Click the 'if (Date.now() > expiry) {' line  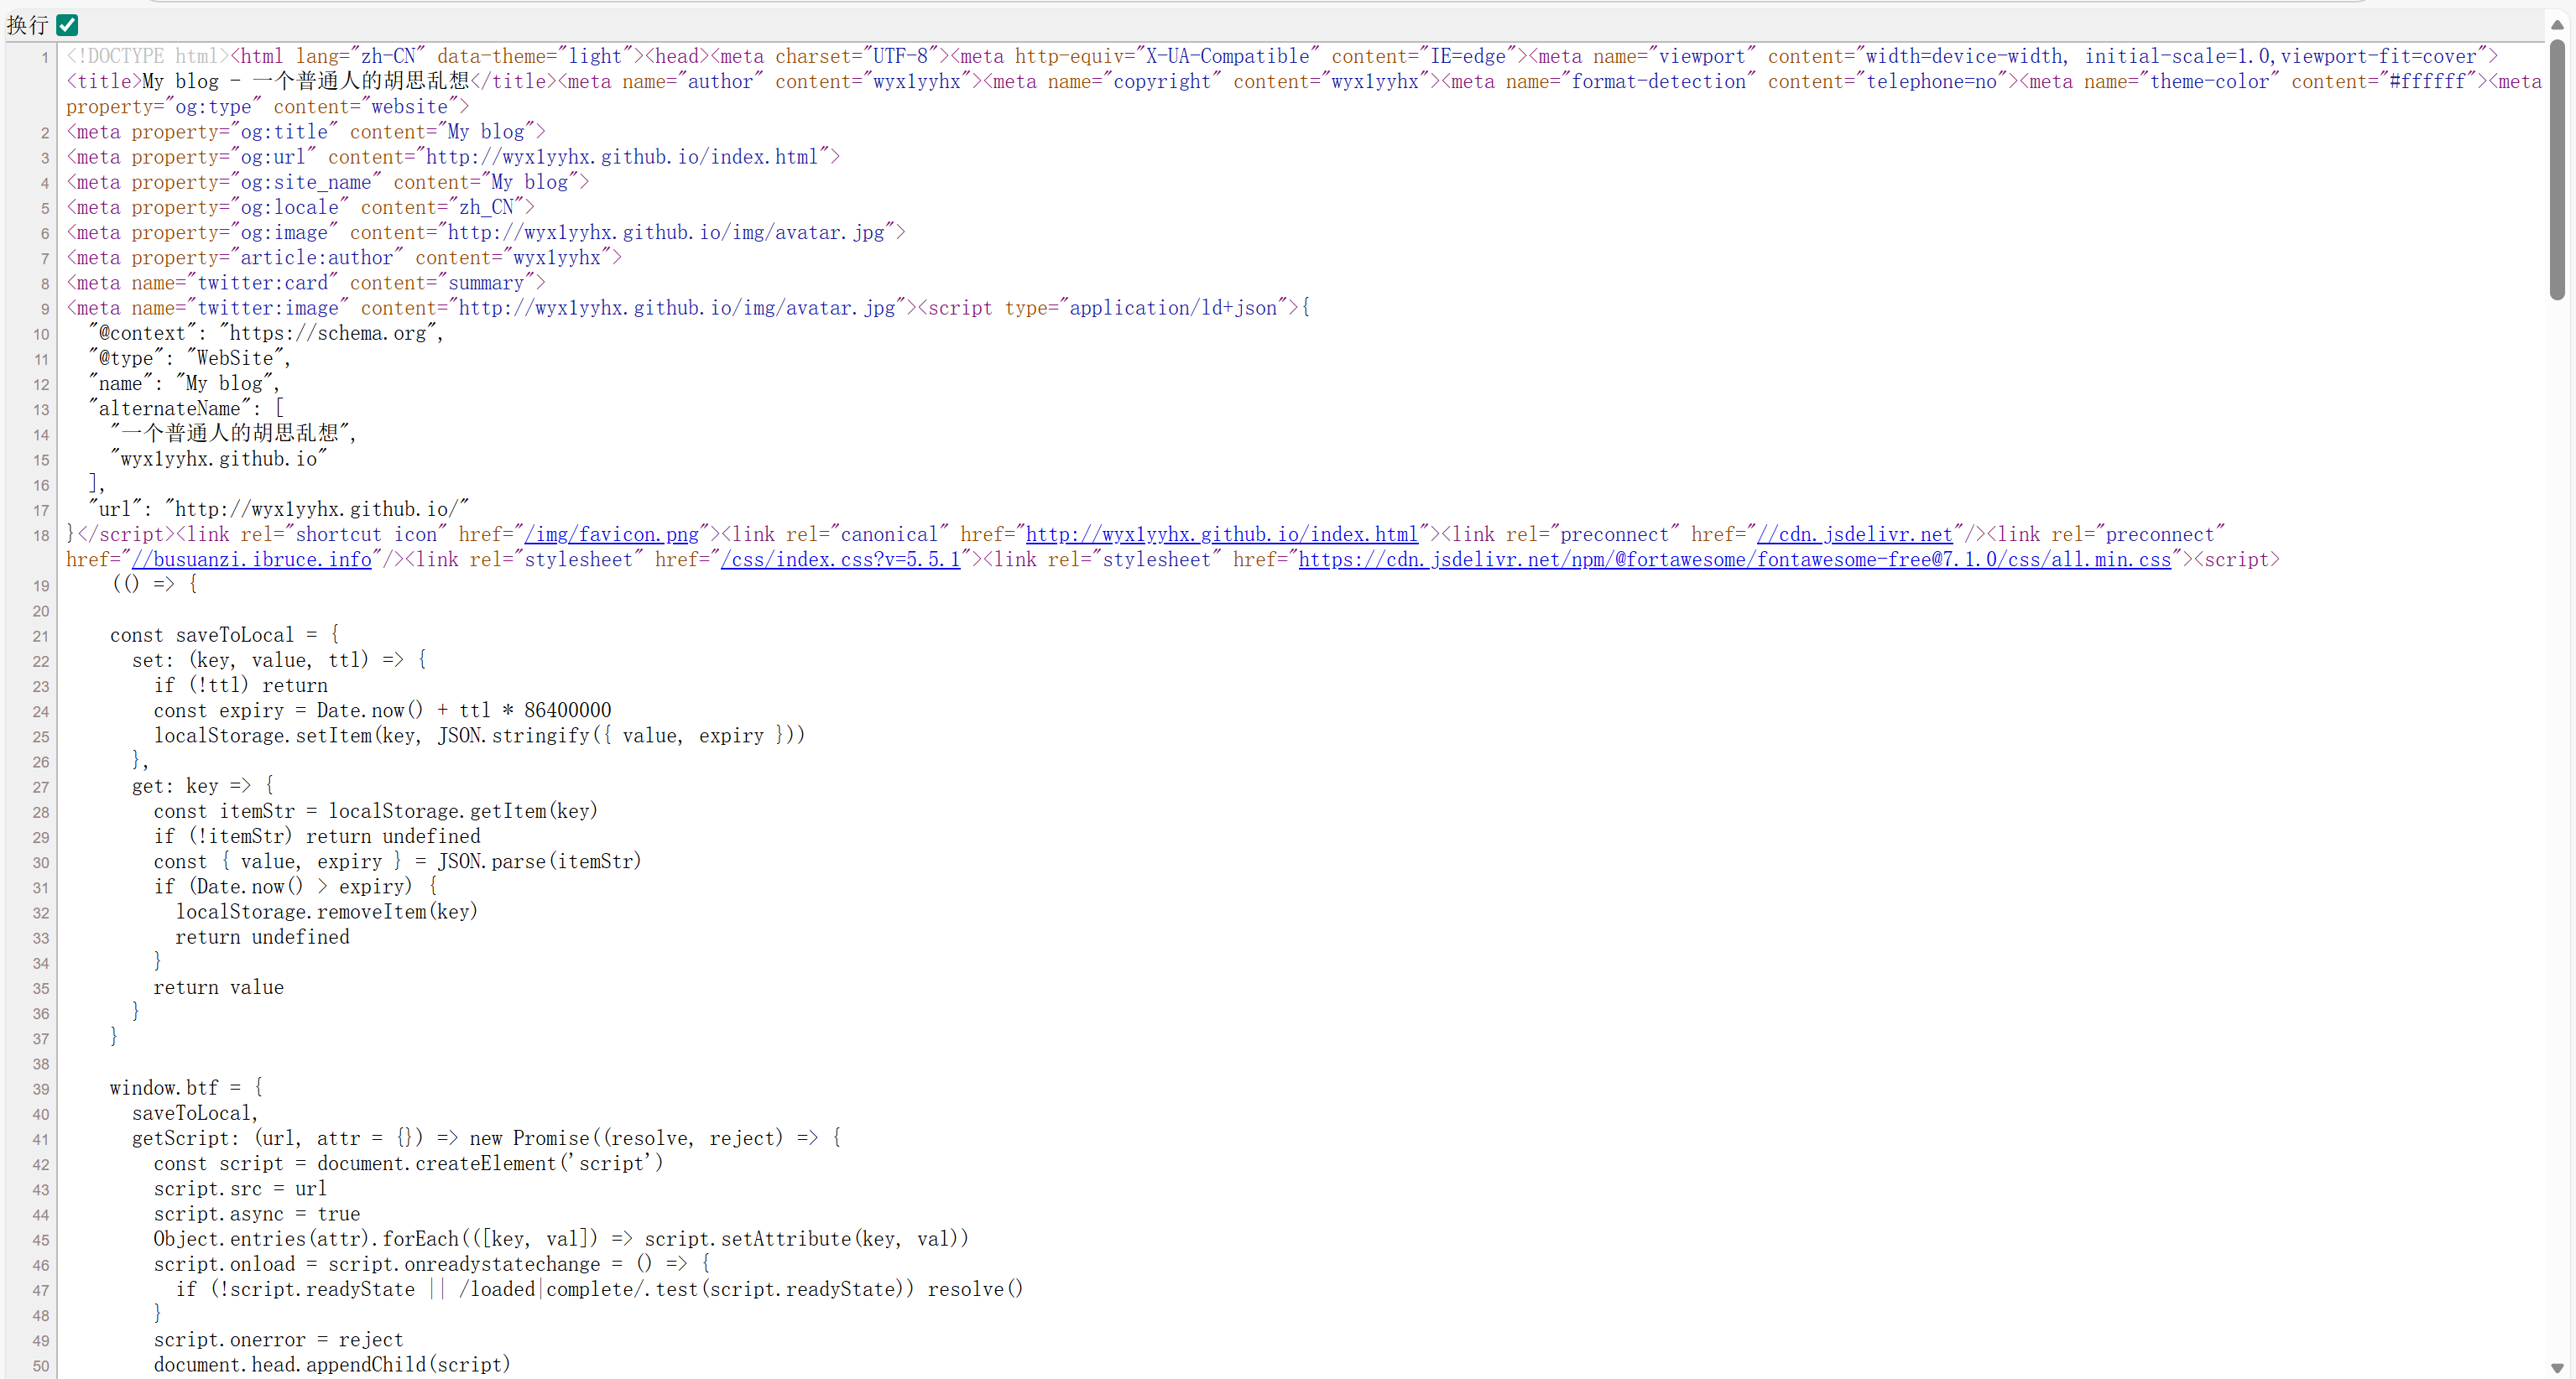coord(296,887)
